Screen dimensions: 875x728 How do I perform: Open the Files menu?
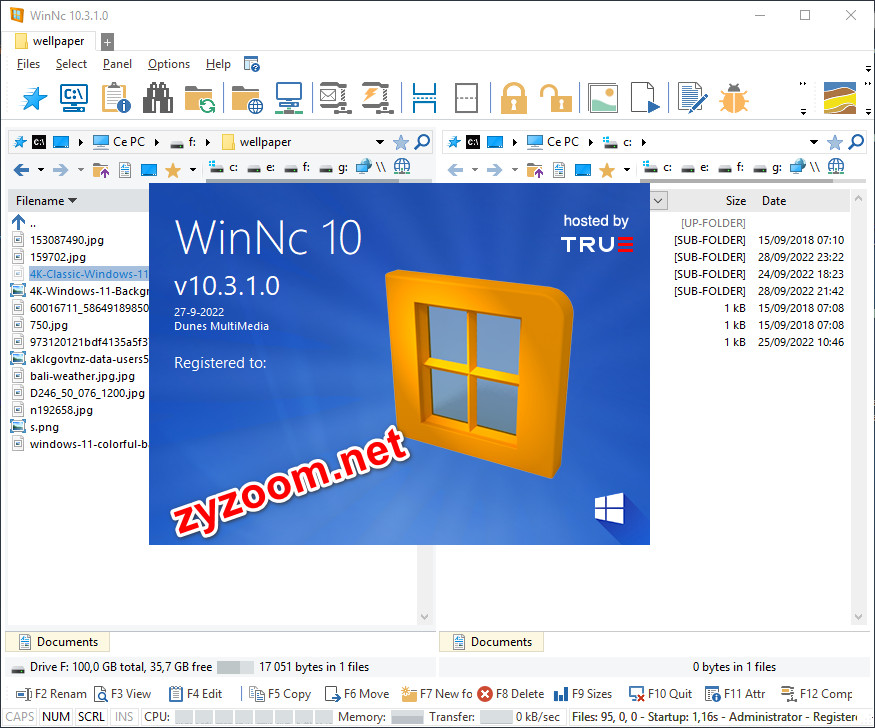(28, 64)
